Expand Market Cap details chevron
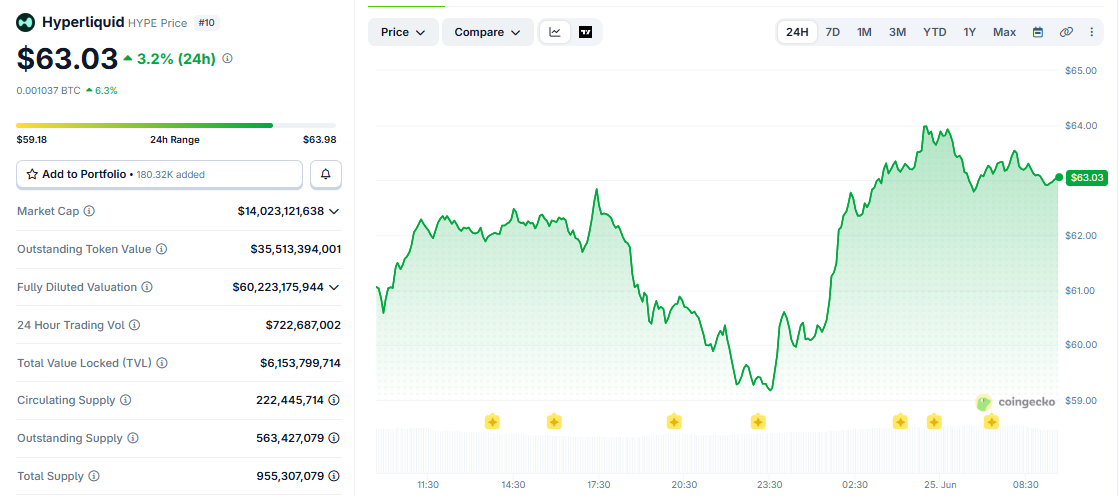Image resolution: width=1118 pixels, height=496 pixels. pyautogui.click(x=334, y=212)
